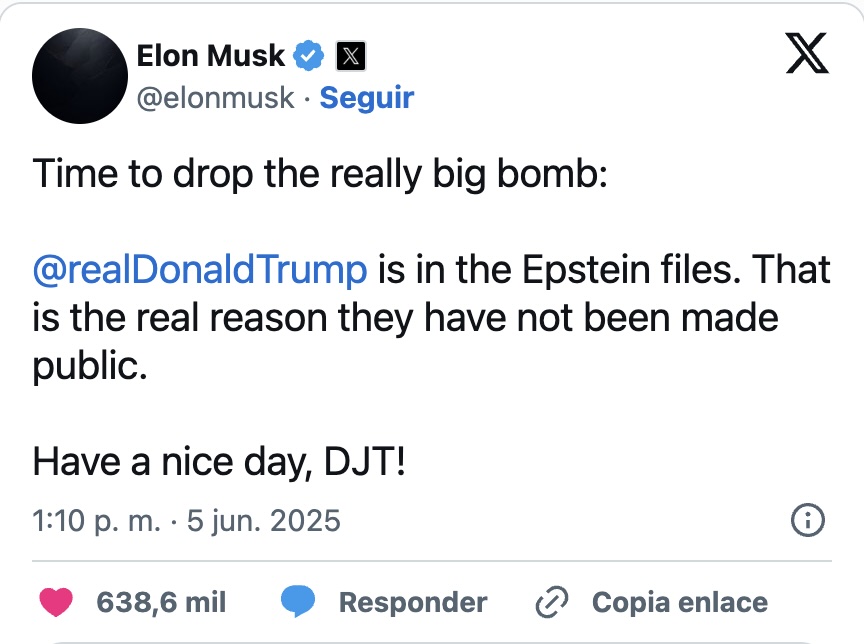This screenshot has width=864, height=644.
Task: Click the Copia enlace text
Action: (679, 602)
